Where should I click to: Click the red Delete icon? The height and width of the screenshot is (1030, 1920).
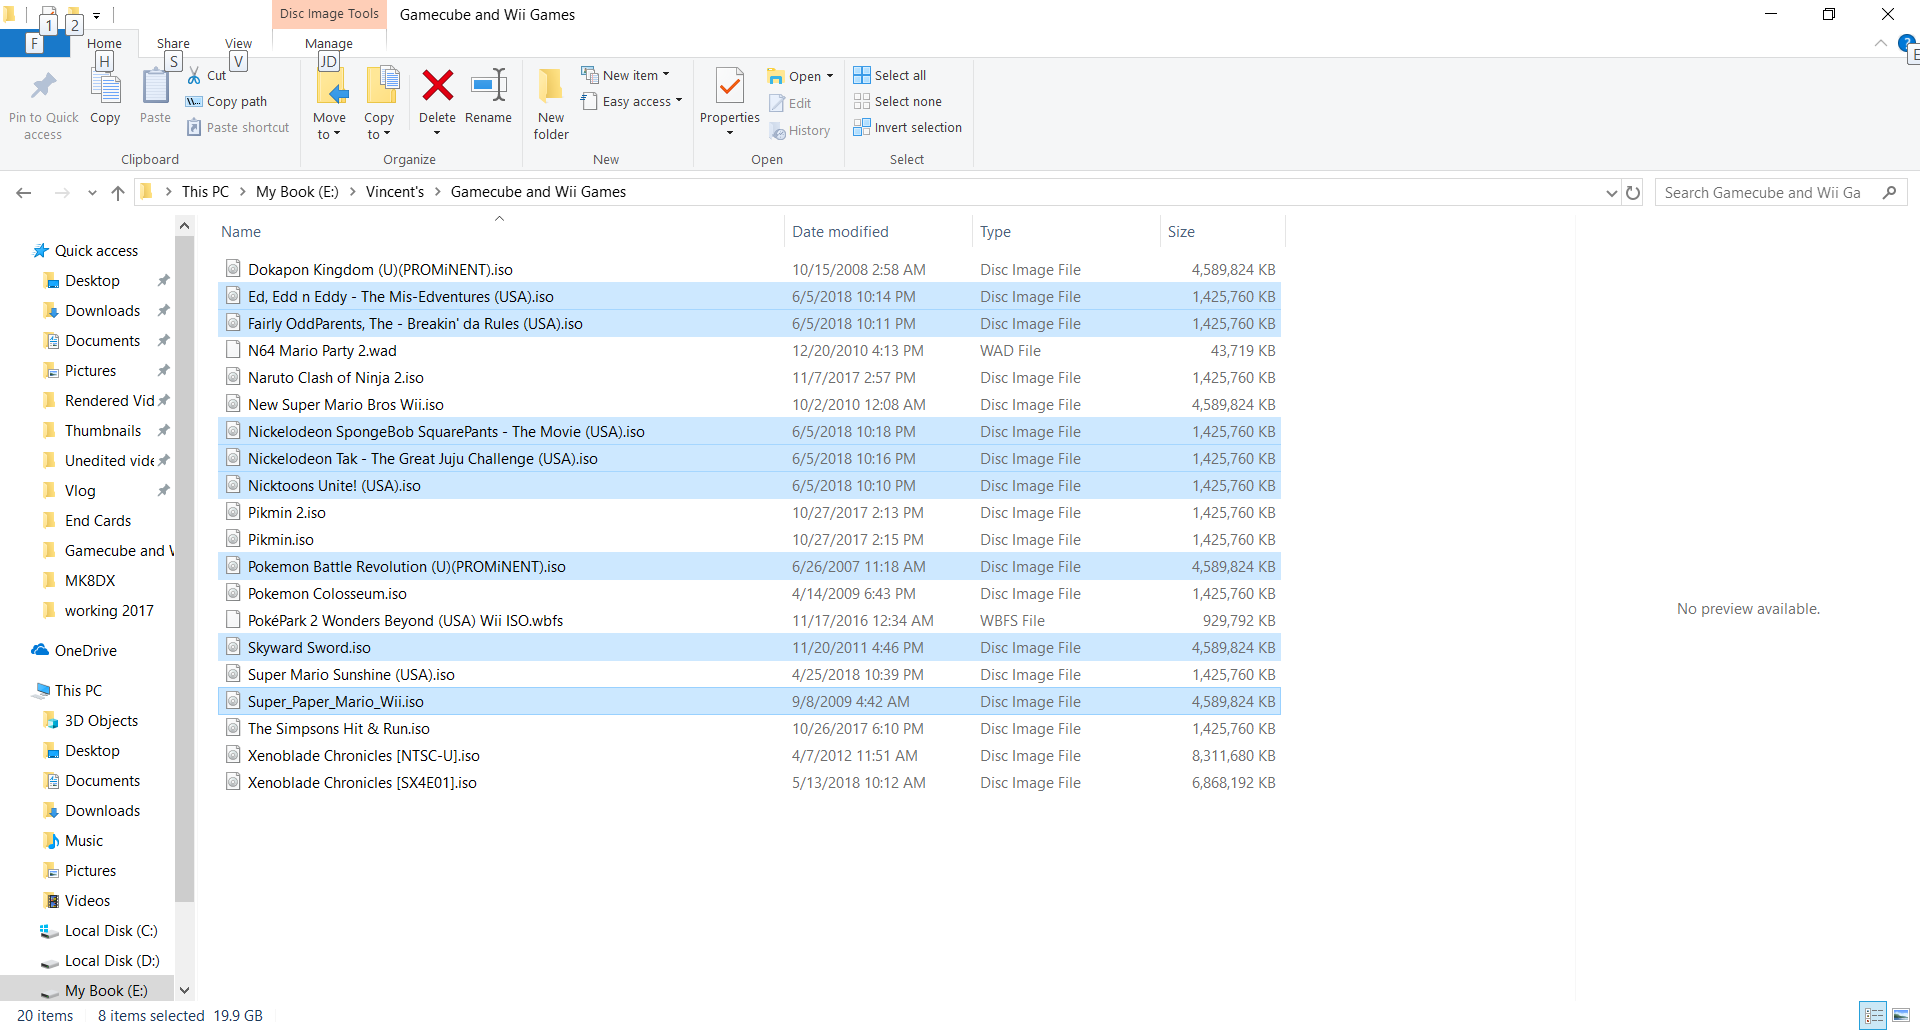point(437,86)
